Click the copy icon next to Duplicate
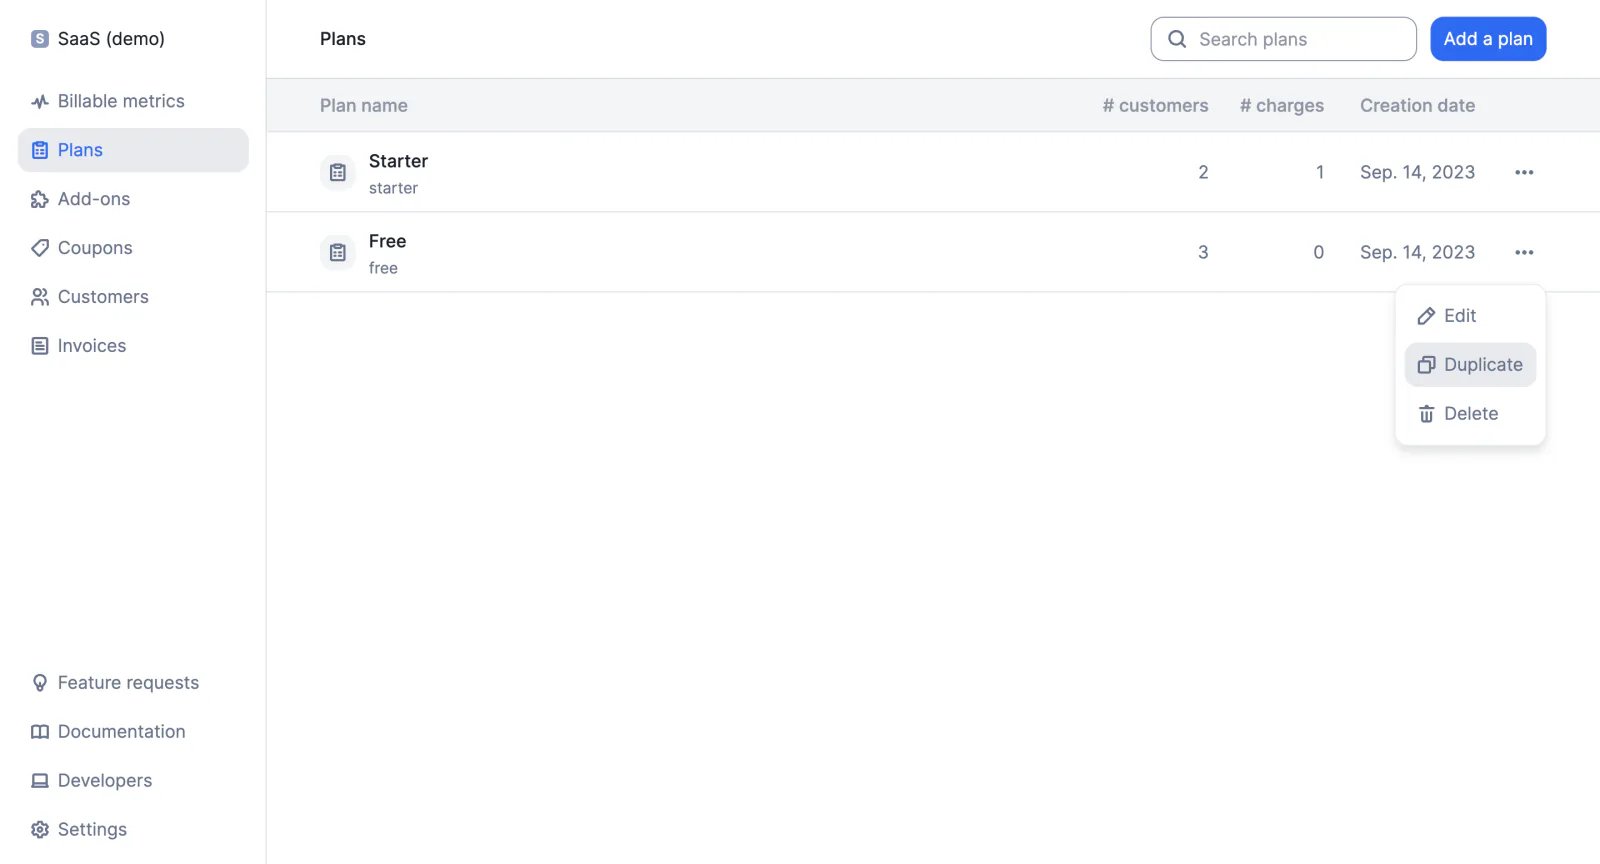The image size is (1600, 864). pos(1427,365)
